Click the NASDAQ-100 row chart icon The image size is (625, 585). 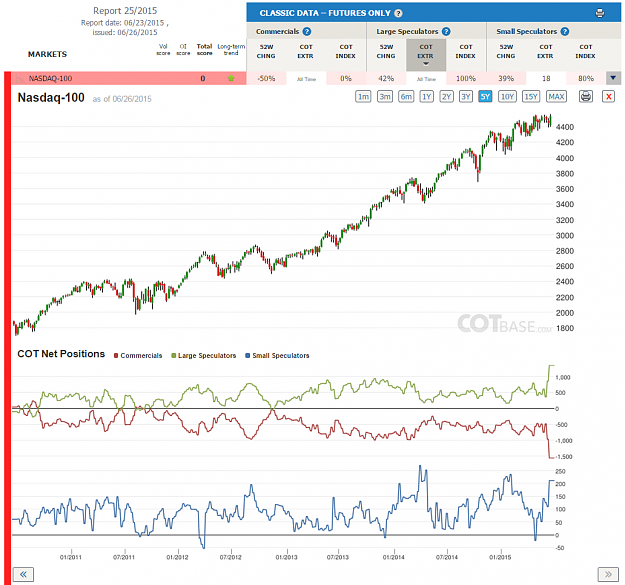[x=20, y=79]
